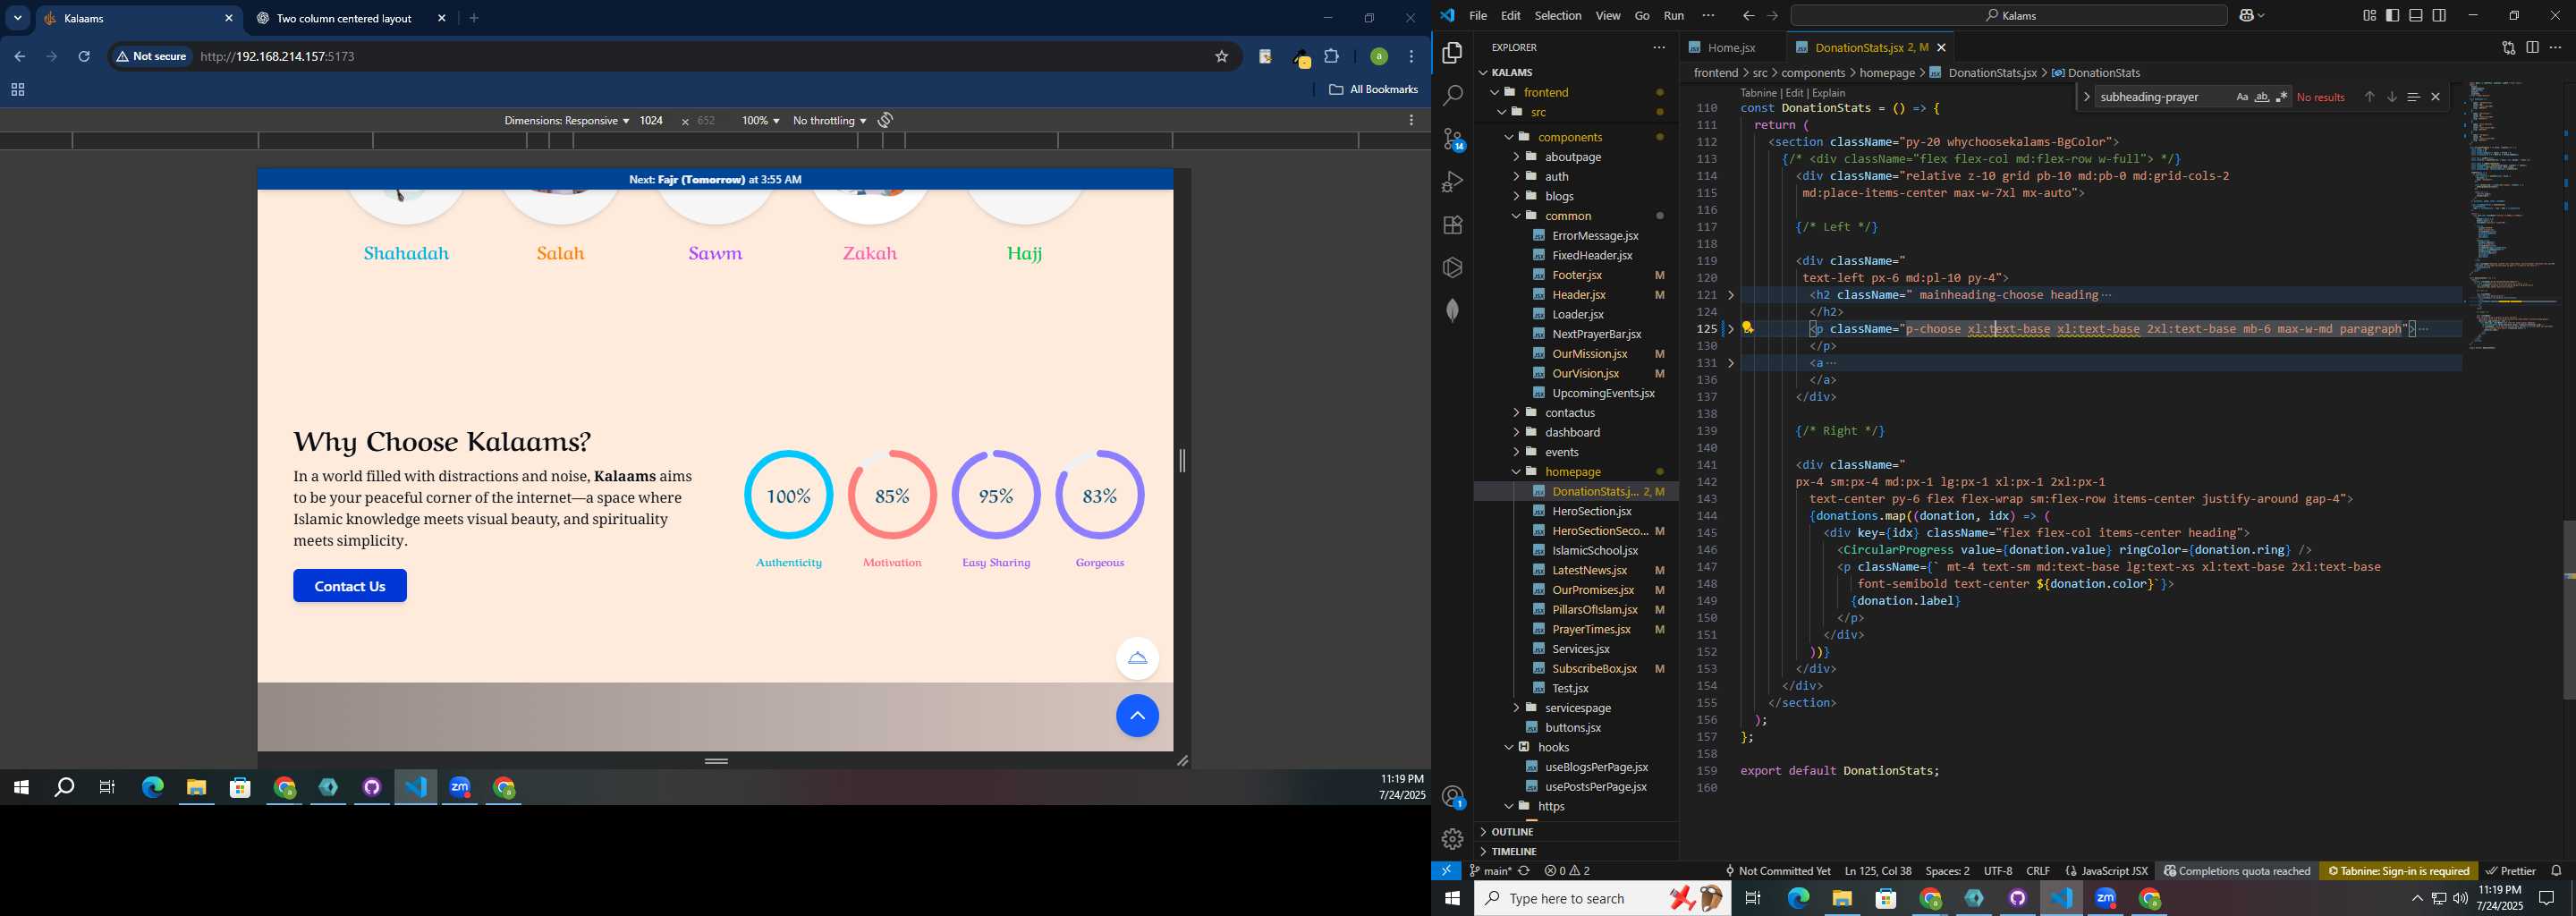2576x916 pixels.
Task: Open the Selection menu
Action: pyautogui.click(x=1557, y=15)
